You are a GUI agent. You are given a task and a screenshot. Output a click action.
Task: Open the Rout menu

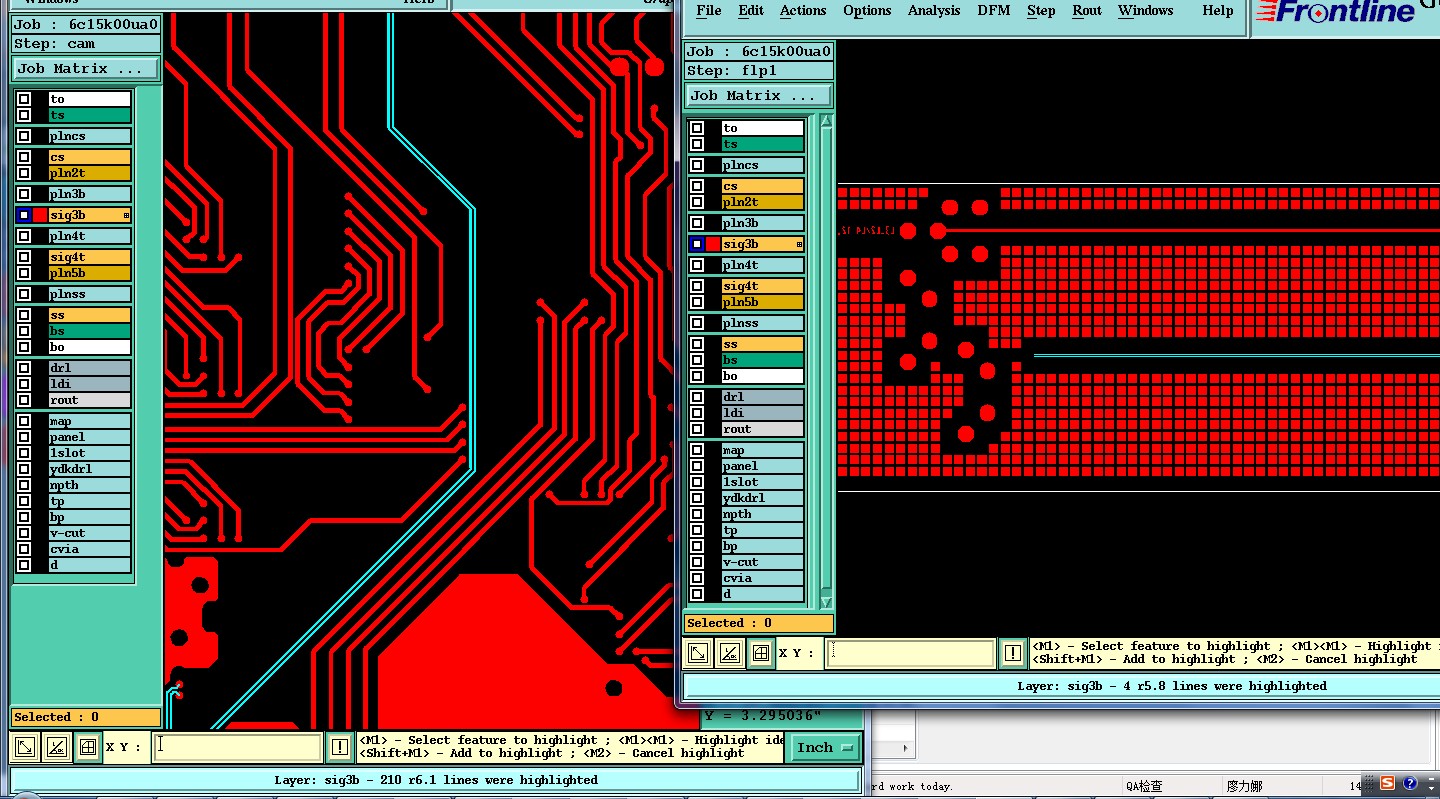pyautogui.click(x=1087, y=11)
